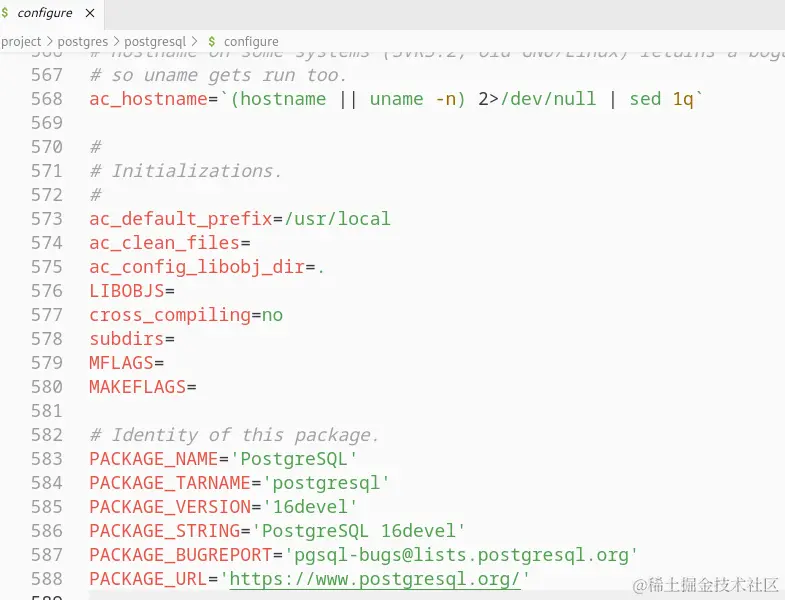The width and height of the screenshot is (785, 600).
Task: Click line number 568 in gutter
Action: tap(47, 99)
